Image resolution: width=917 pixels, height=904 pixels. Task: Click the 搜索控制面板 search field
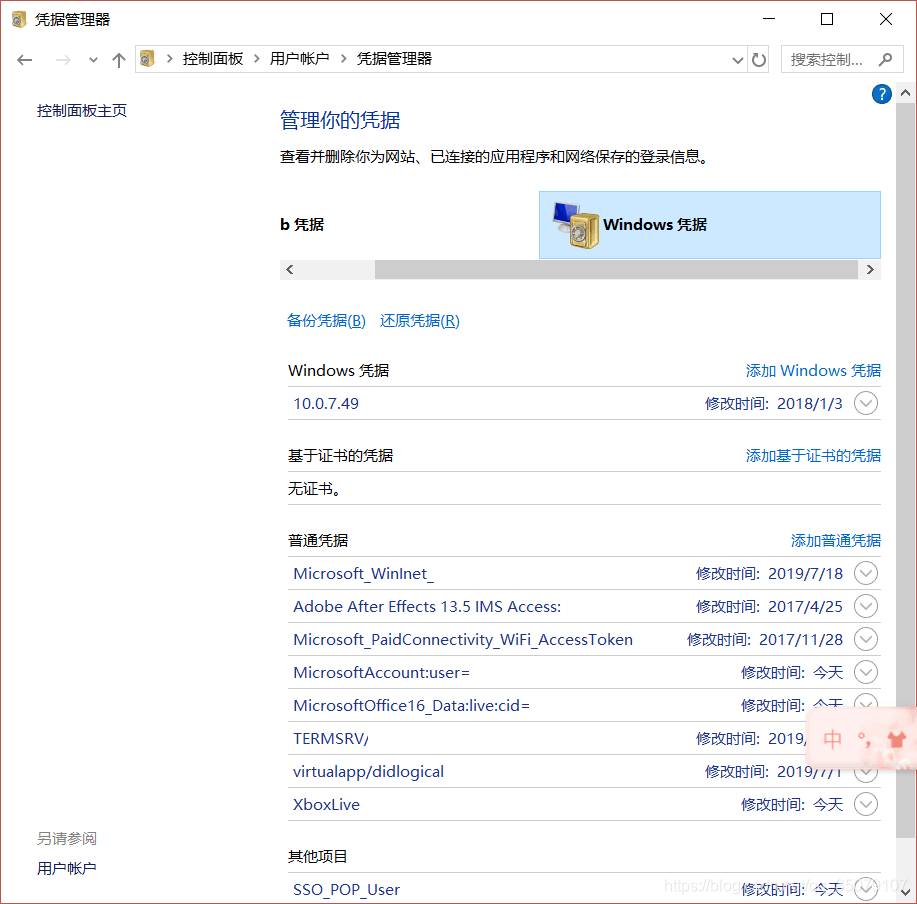click(x=828, y=60)
